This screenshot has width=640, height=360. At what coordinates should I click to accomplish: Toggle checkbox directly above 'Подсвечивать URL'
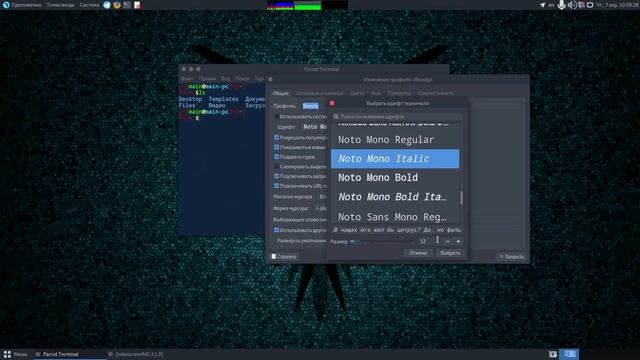276,176
